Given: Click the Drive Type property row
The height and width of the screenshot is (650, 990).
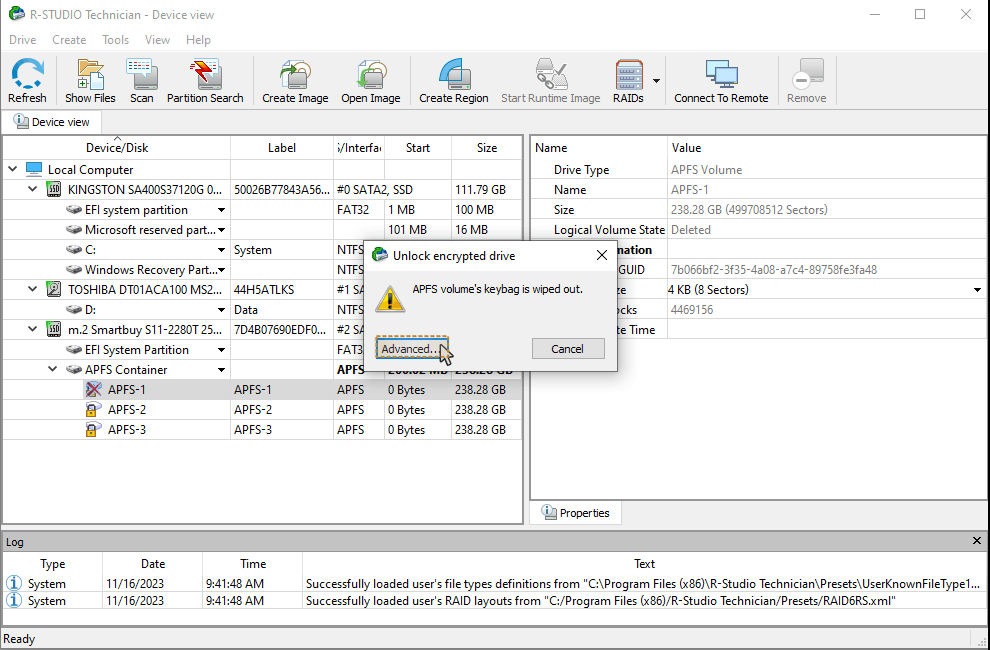Looking at the screenshot, I should point(758,169).
